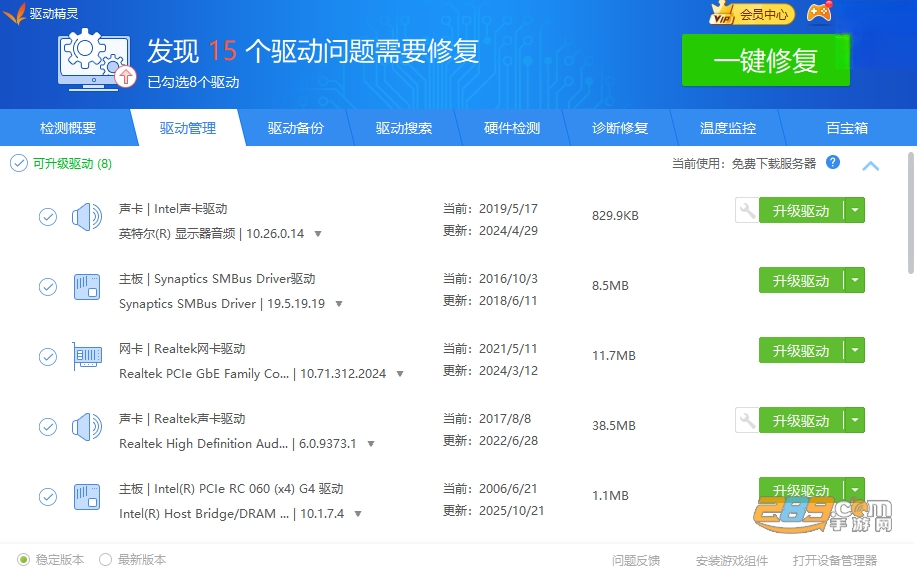
Task: Click the 问题反馈 link
Action: (636, 560)
